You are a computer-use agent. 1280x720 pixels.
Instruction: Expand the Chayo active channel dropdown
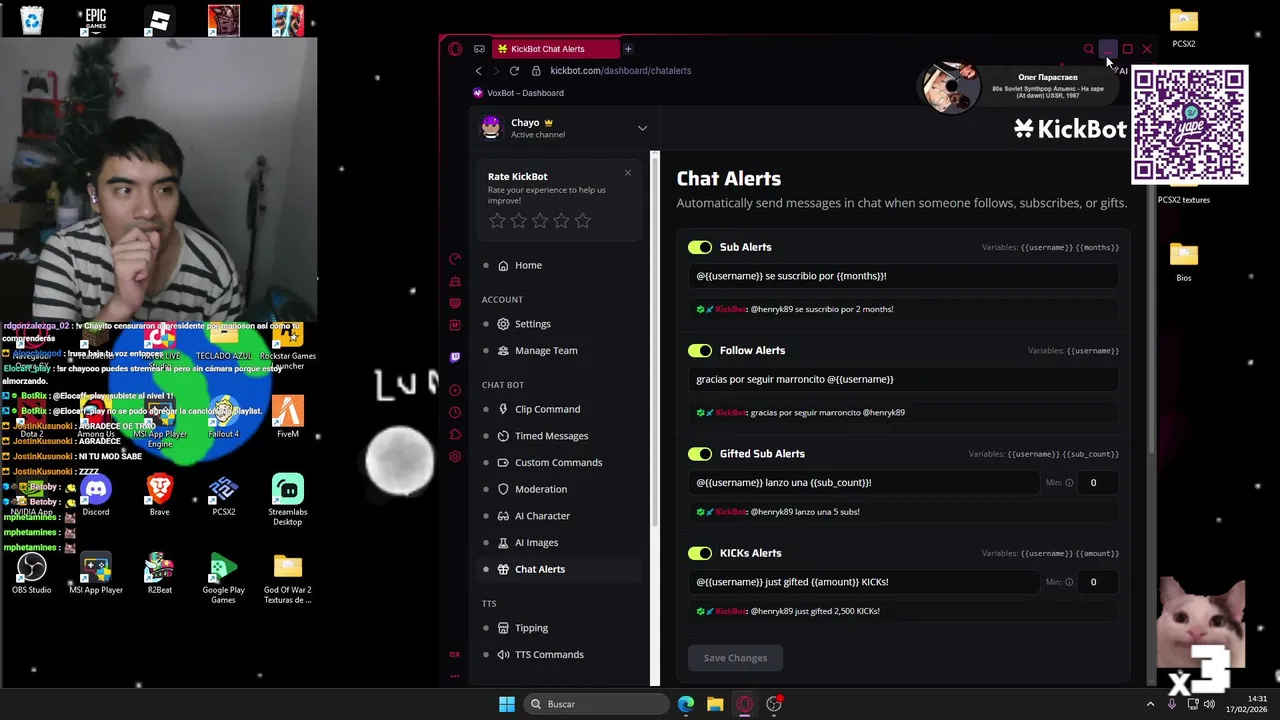642,128
